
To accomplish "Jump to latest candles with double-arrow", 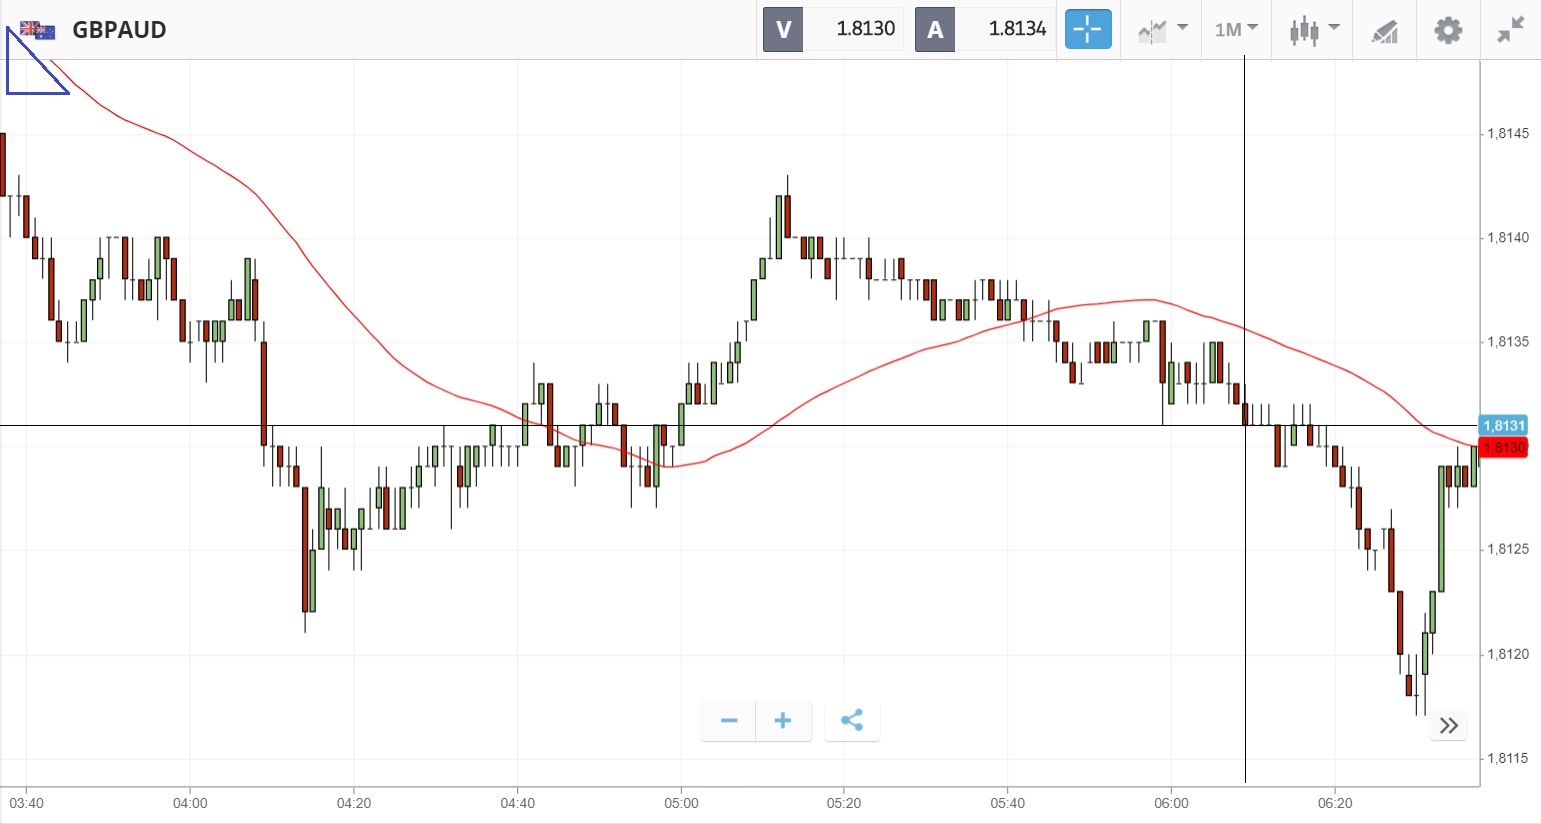I will pyautogui.click(x=1449, y=725).
